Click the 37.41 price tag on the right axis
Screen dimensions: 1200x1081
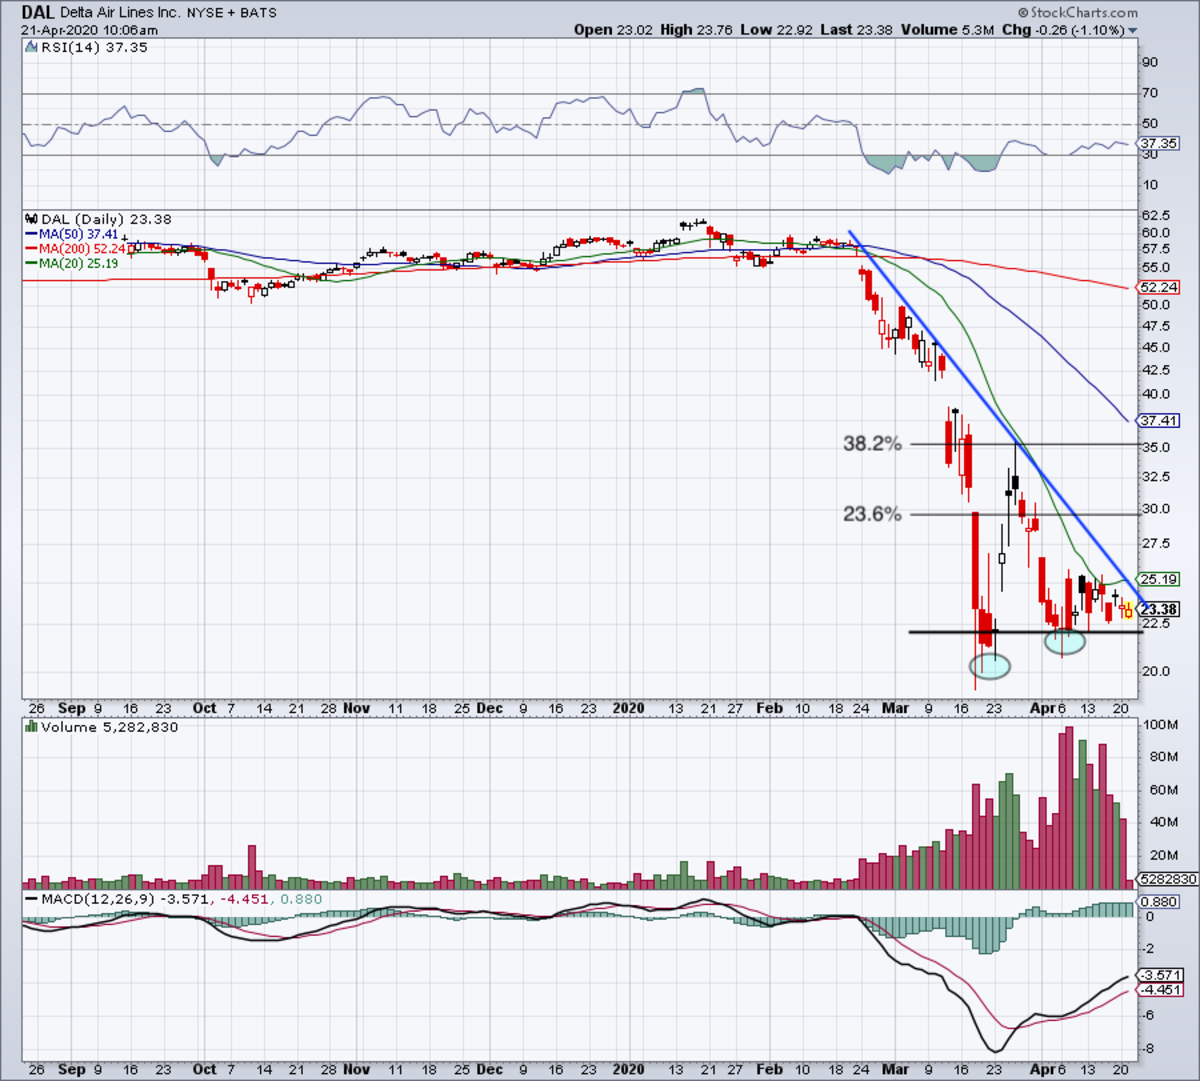point(1158,421)
